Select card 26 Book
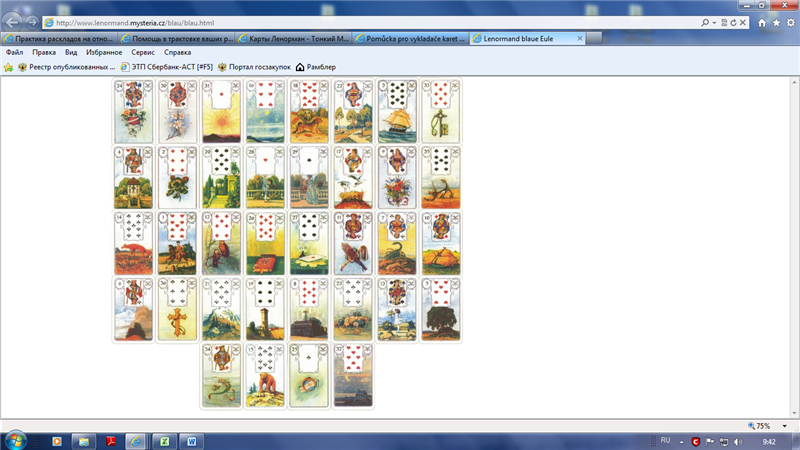Viewport: 800px width, 450px height. point(265,243)
